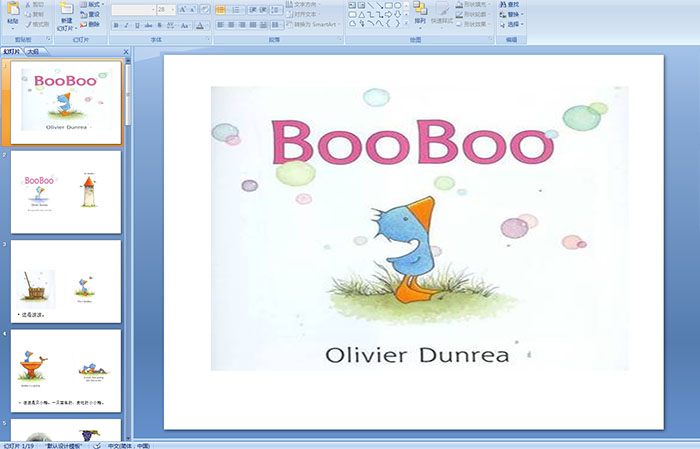Select slide 4 thumbnail with birdbath

click(x=66, y=371)
